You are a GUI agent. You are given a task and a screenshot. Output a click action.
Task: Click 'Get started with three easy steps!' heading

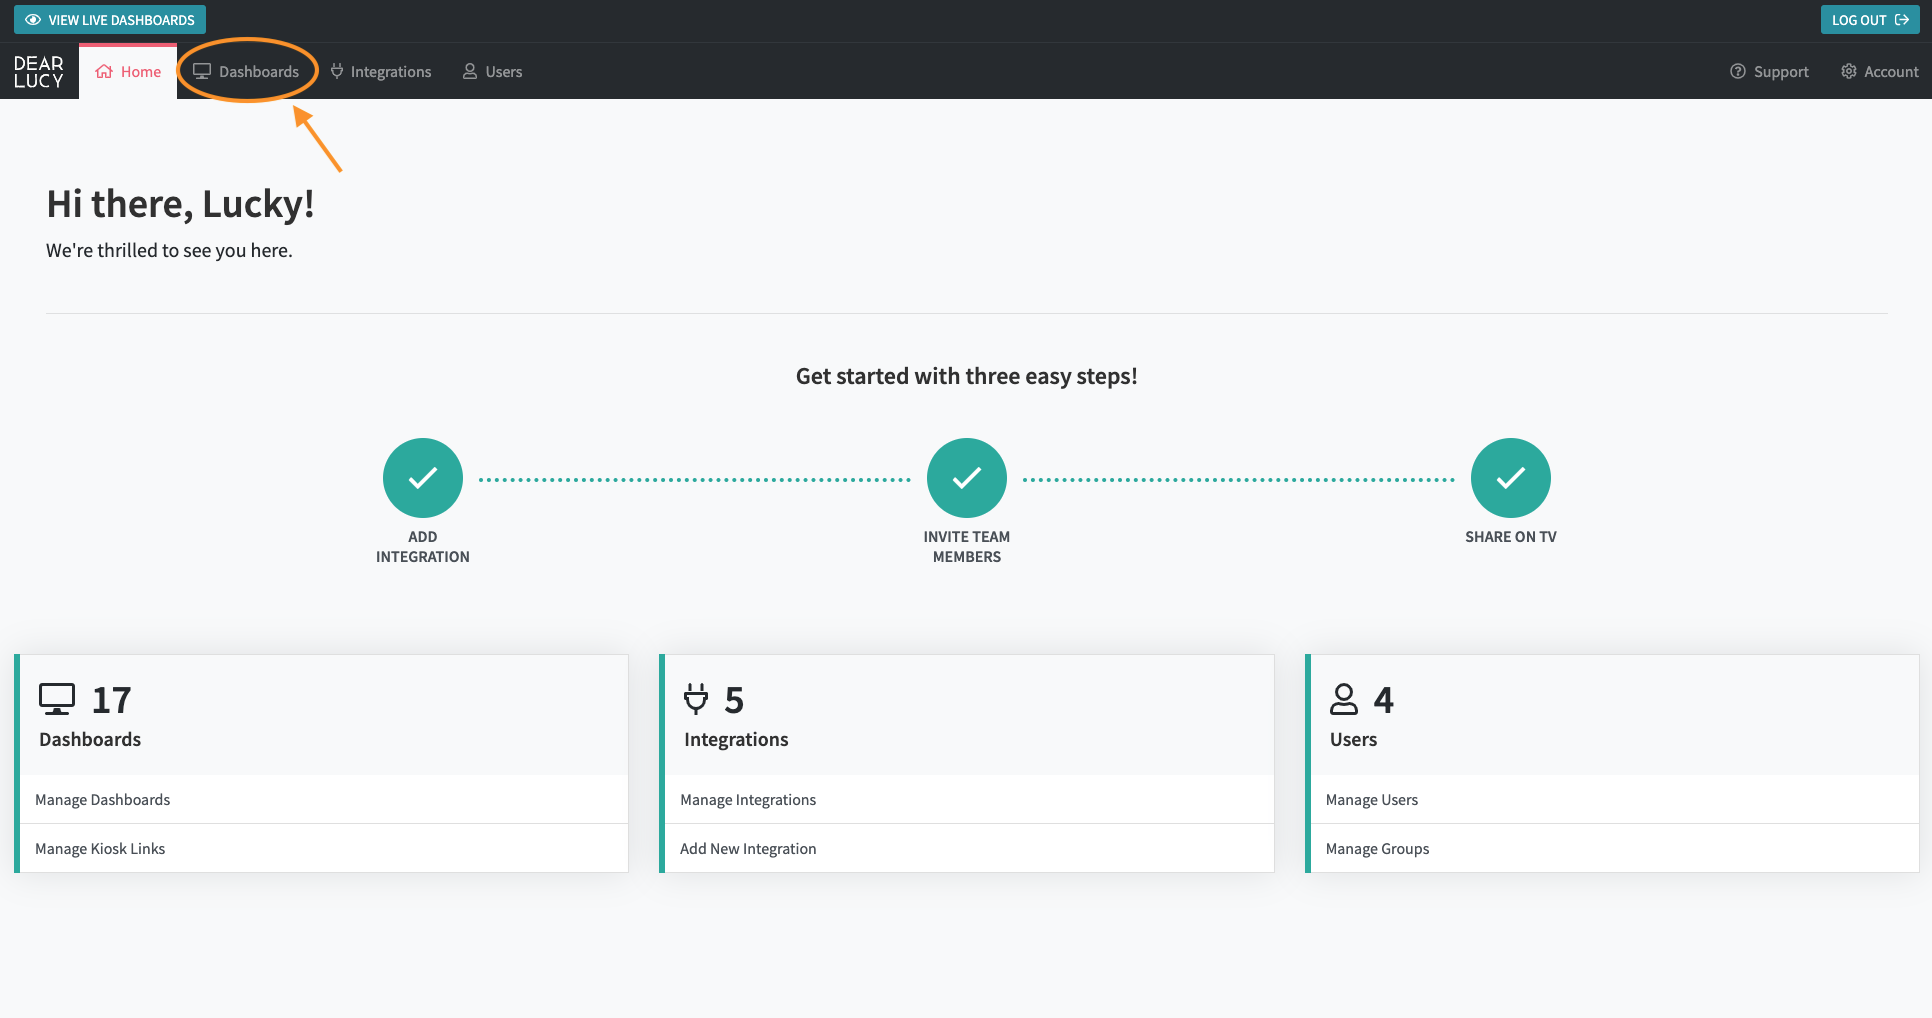point(967,377)
